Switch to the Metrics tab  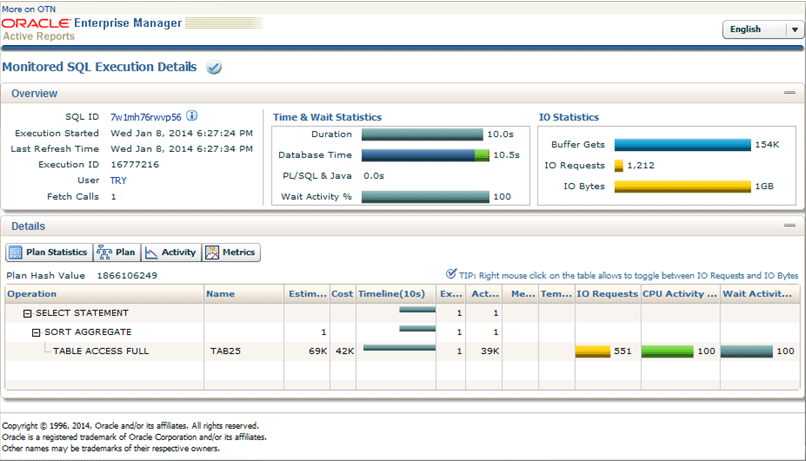(231, 252)
